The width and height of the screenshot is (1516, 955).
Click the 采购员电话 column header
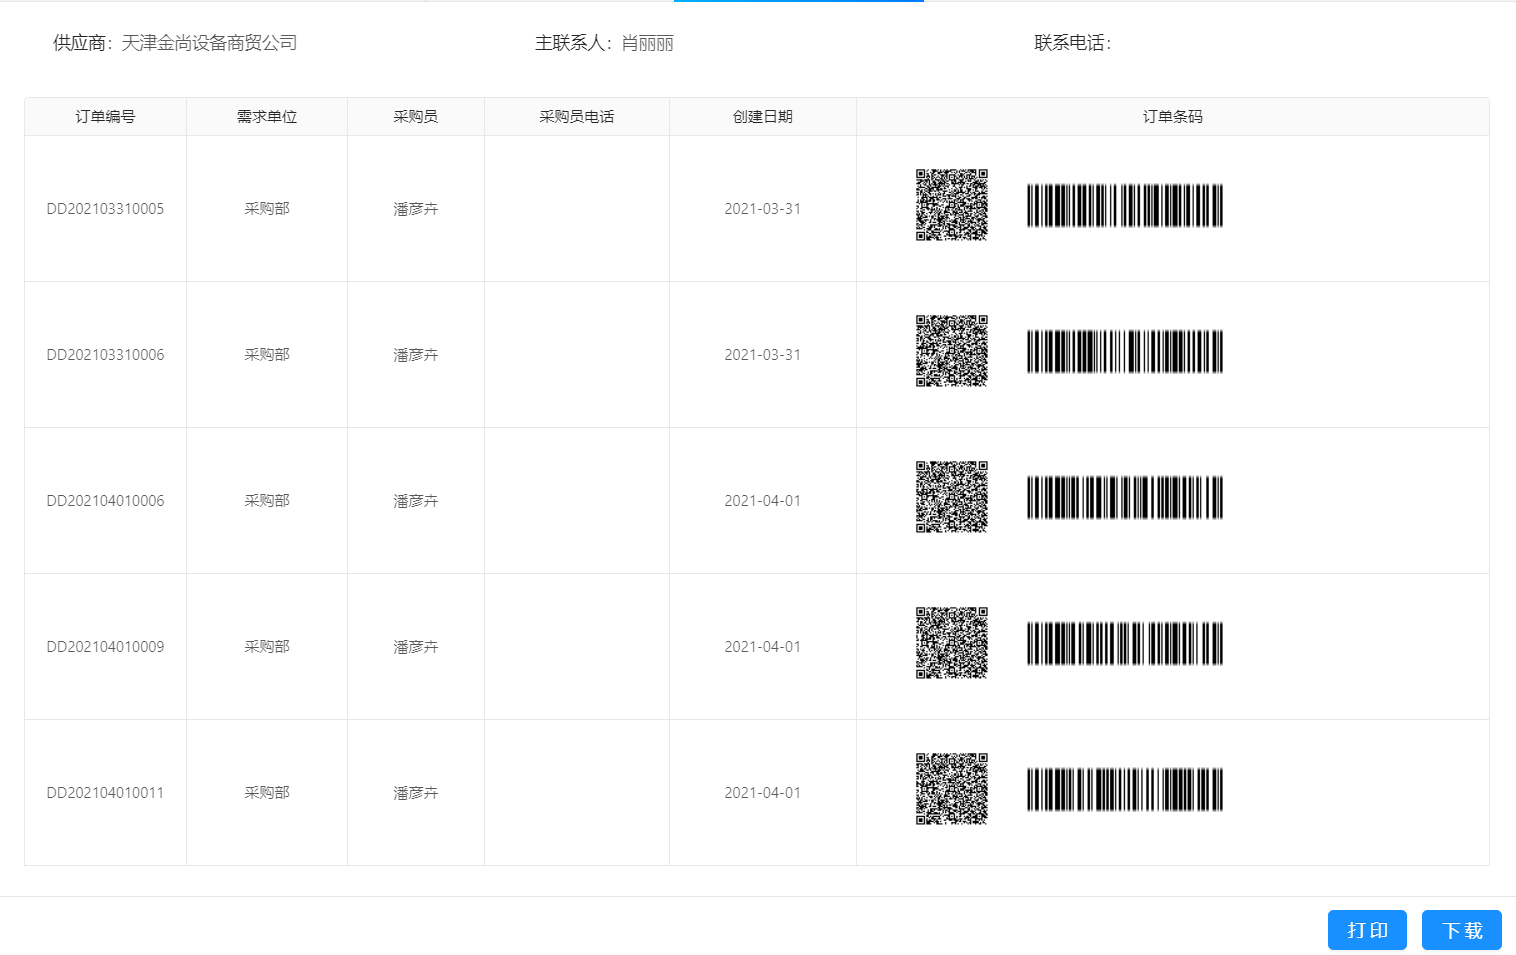click(x=577, y=117)
